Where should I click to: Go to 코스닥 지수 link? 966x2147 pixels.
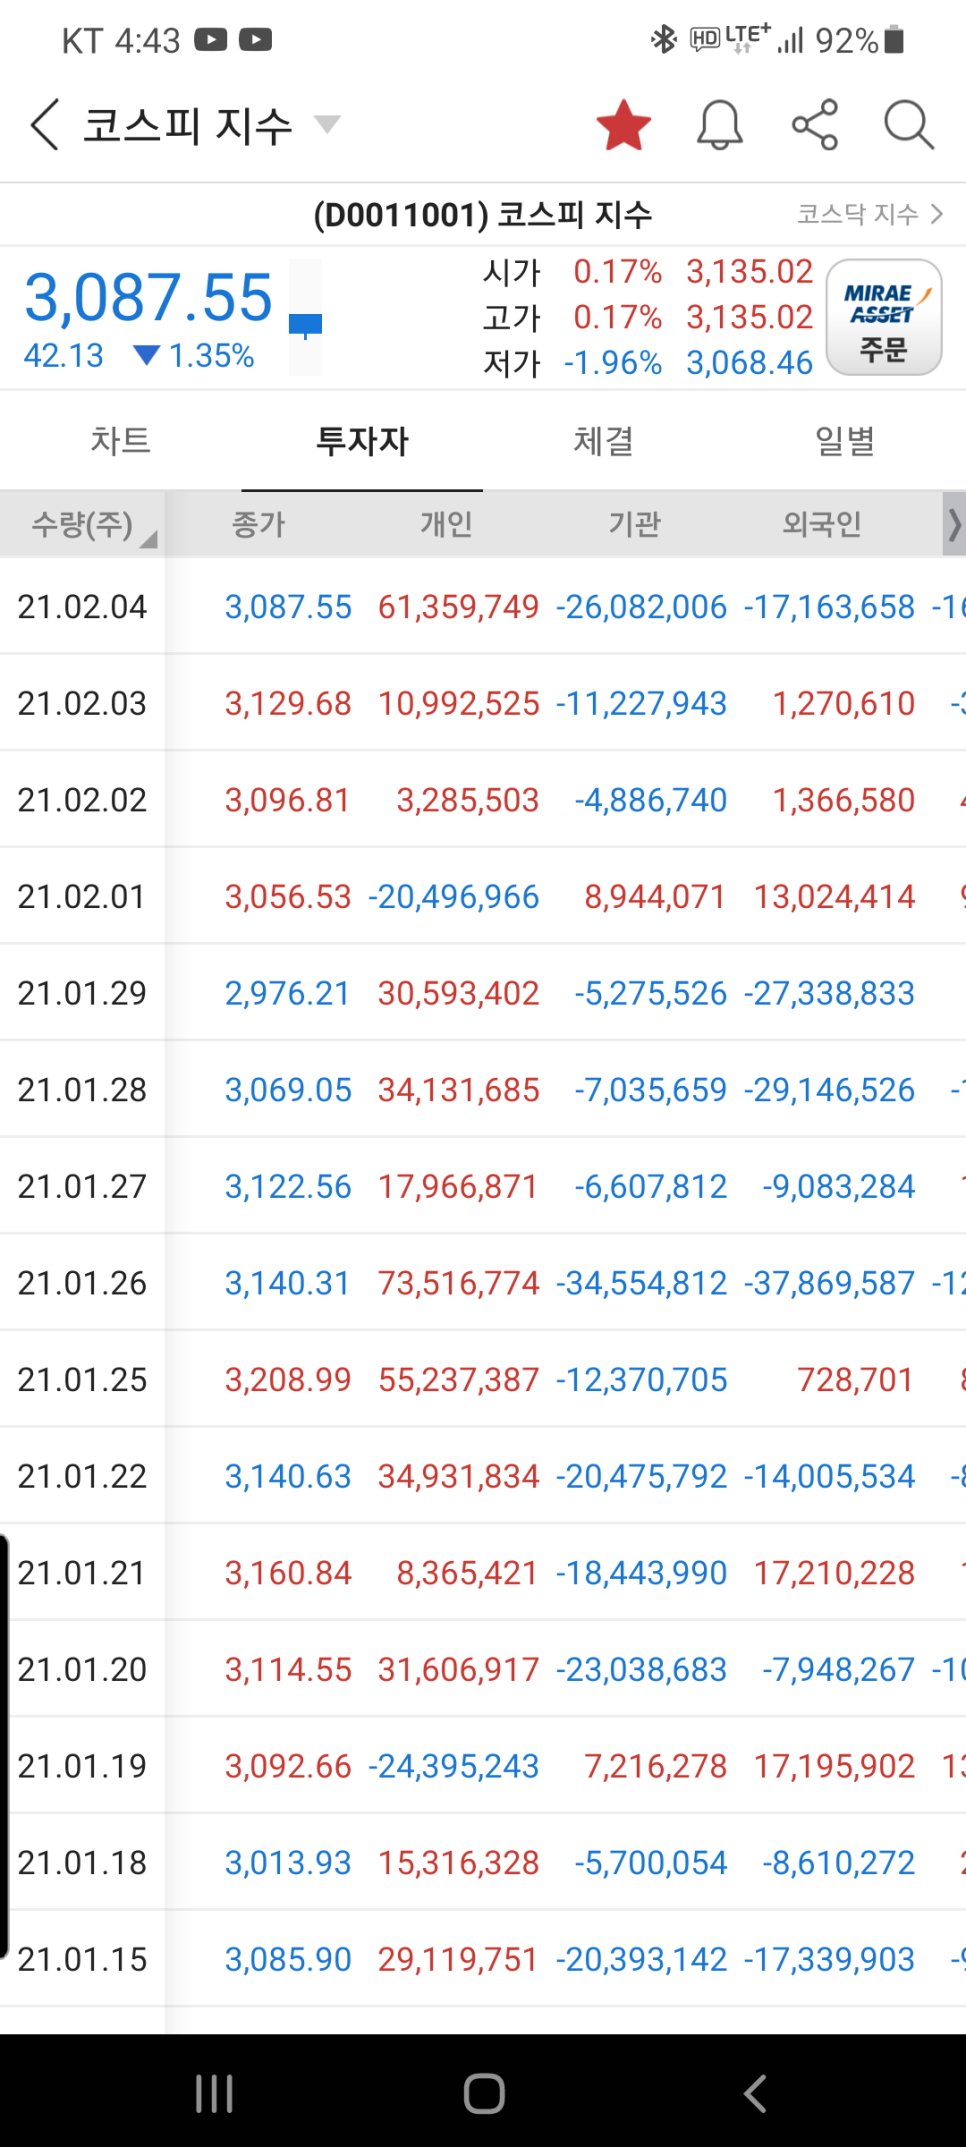click(868, 214)
